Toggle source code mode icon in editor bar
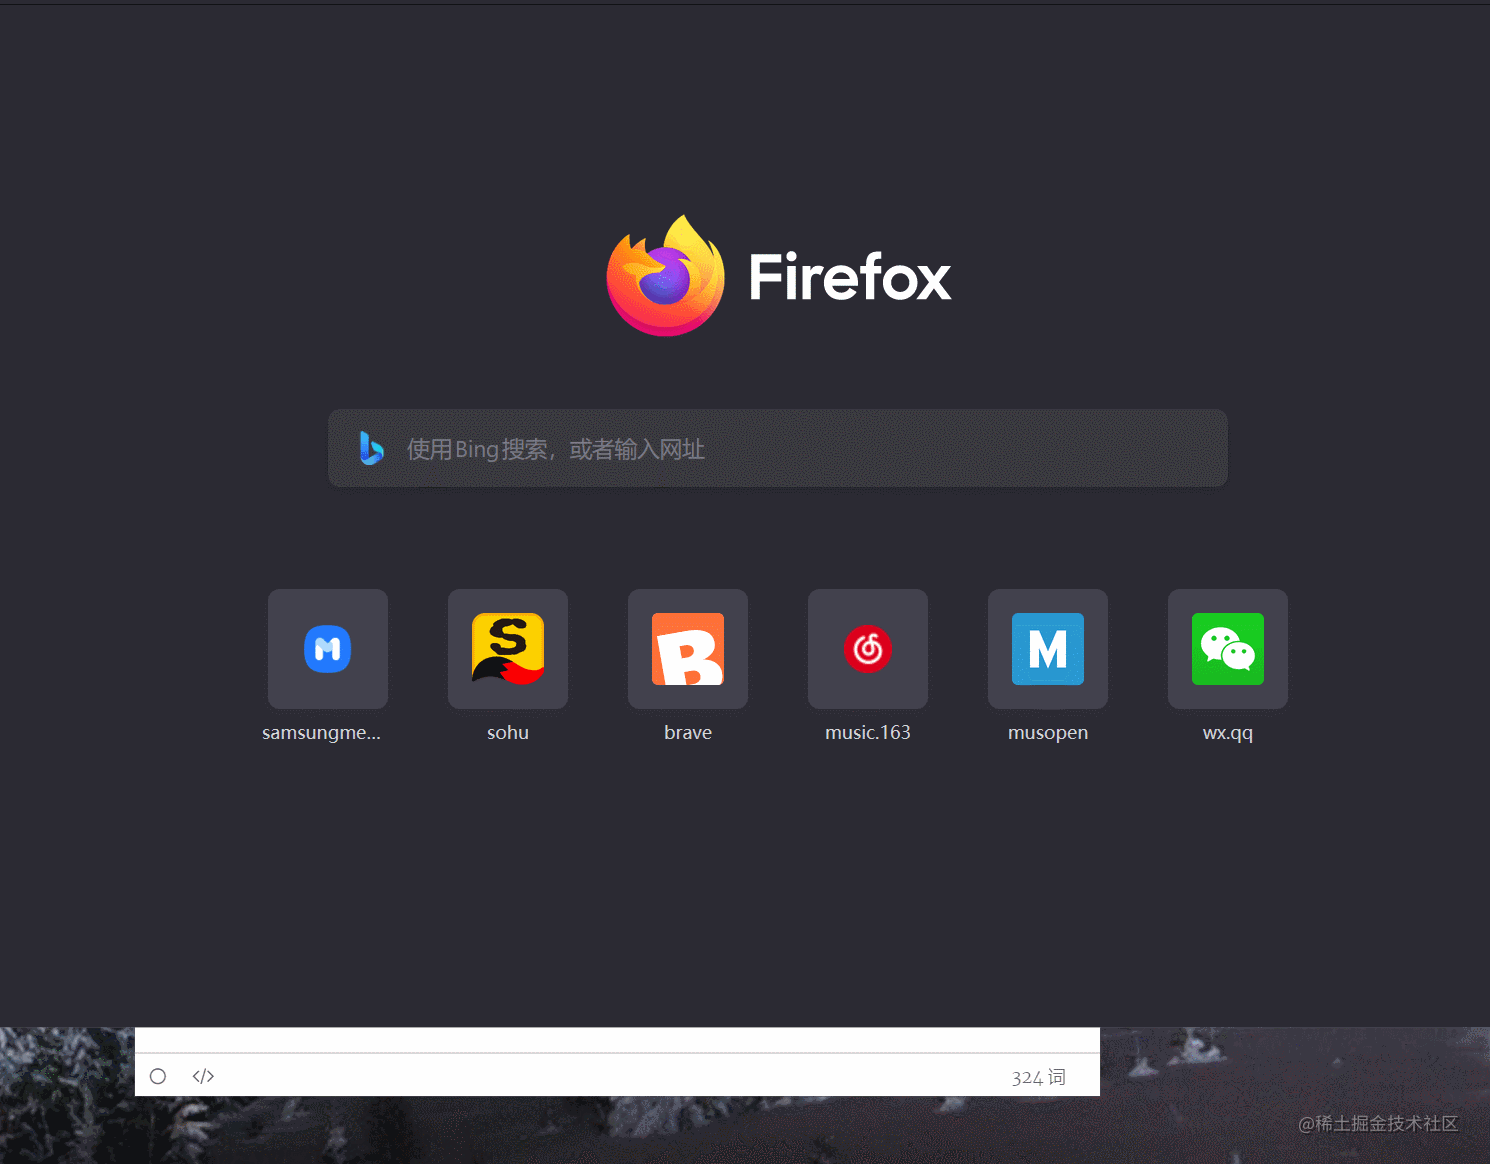This screenshot has width=1490, height=1164. tap(203, 1076)
